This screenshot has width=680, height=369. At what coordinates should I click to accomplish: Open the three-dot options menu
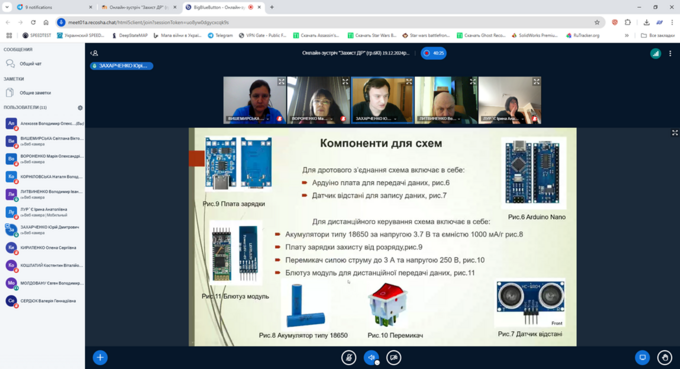670,53
